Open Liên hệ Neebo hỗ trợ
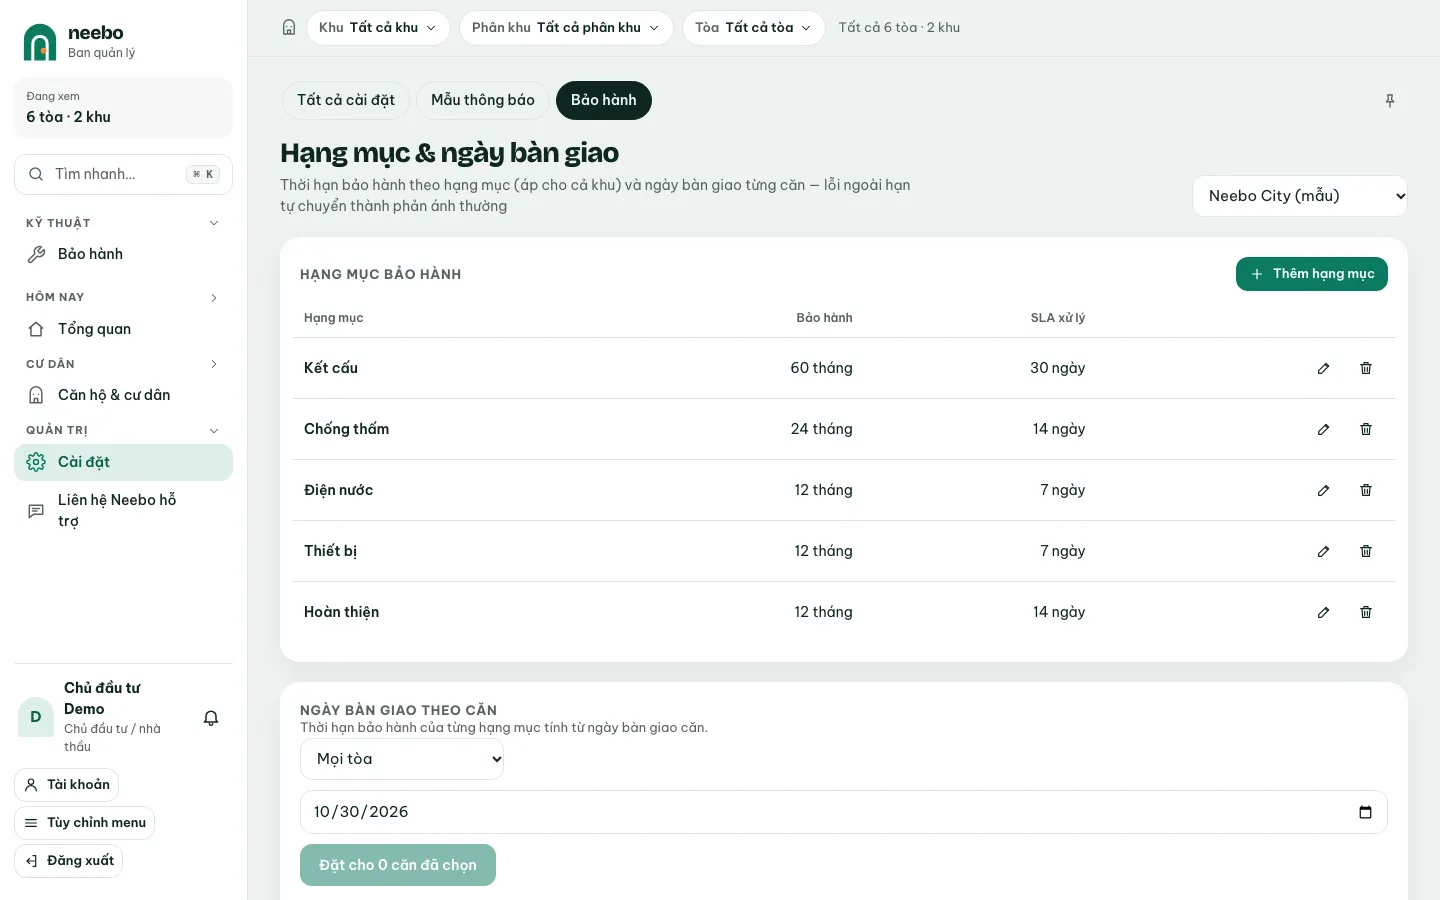 click(x=123, y=510)
